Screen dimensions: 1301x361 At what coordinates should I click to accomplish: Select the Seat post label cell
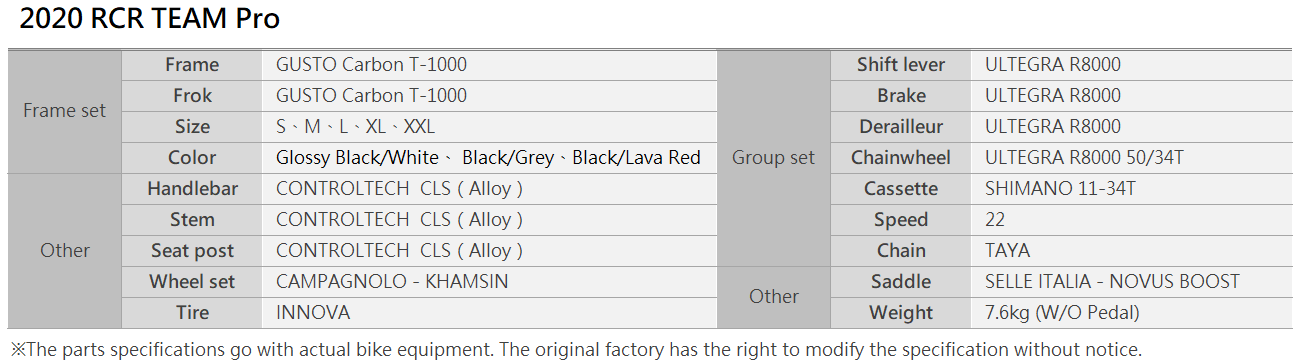coord(192,251)
